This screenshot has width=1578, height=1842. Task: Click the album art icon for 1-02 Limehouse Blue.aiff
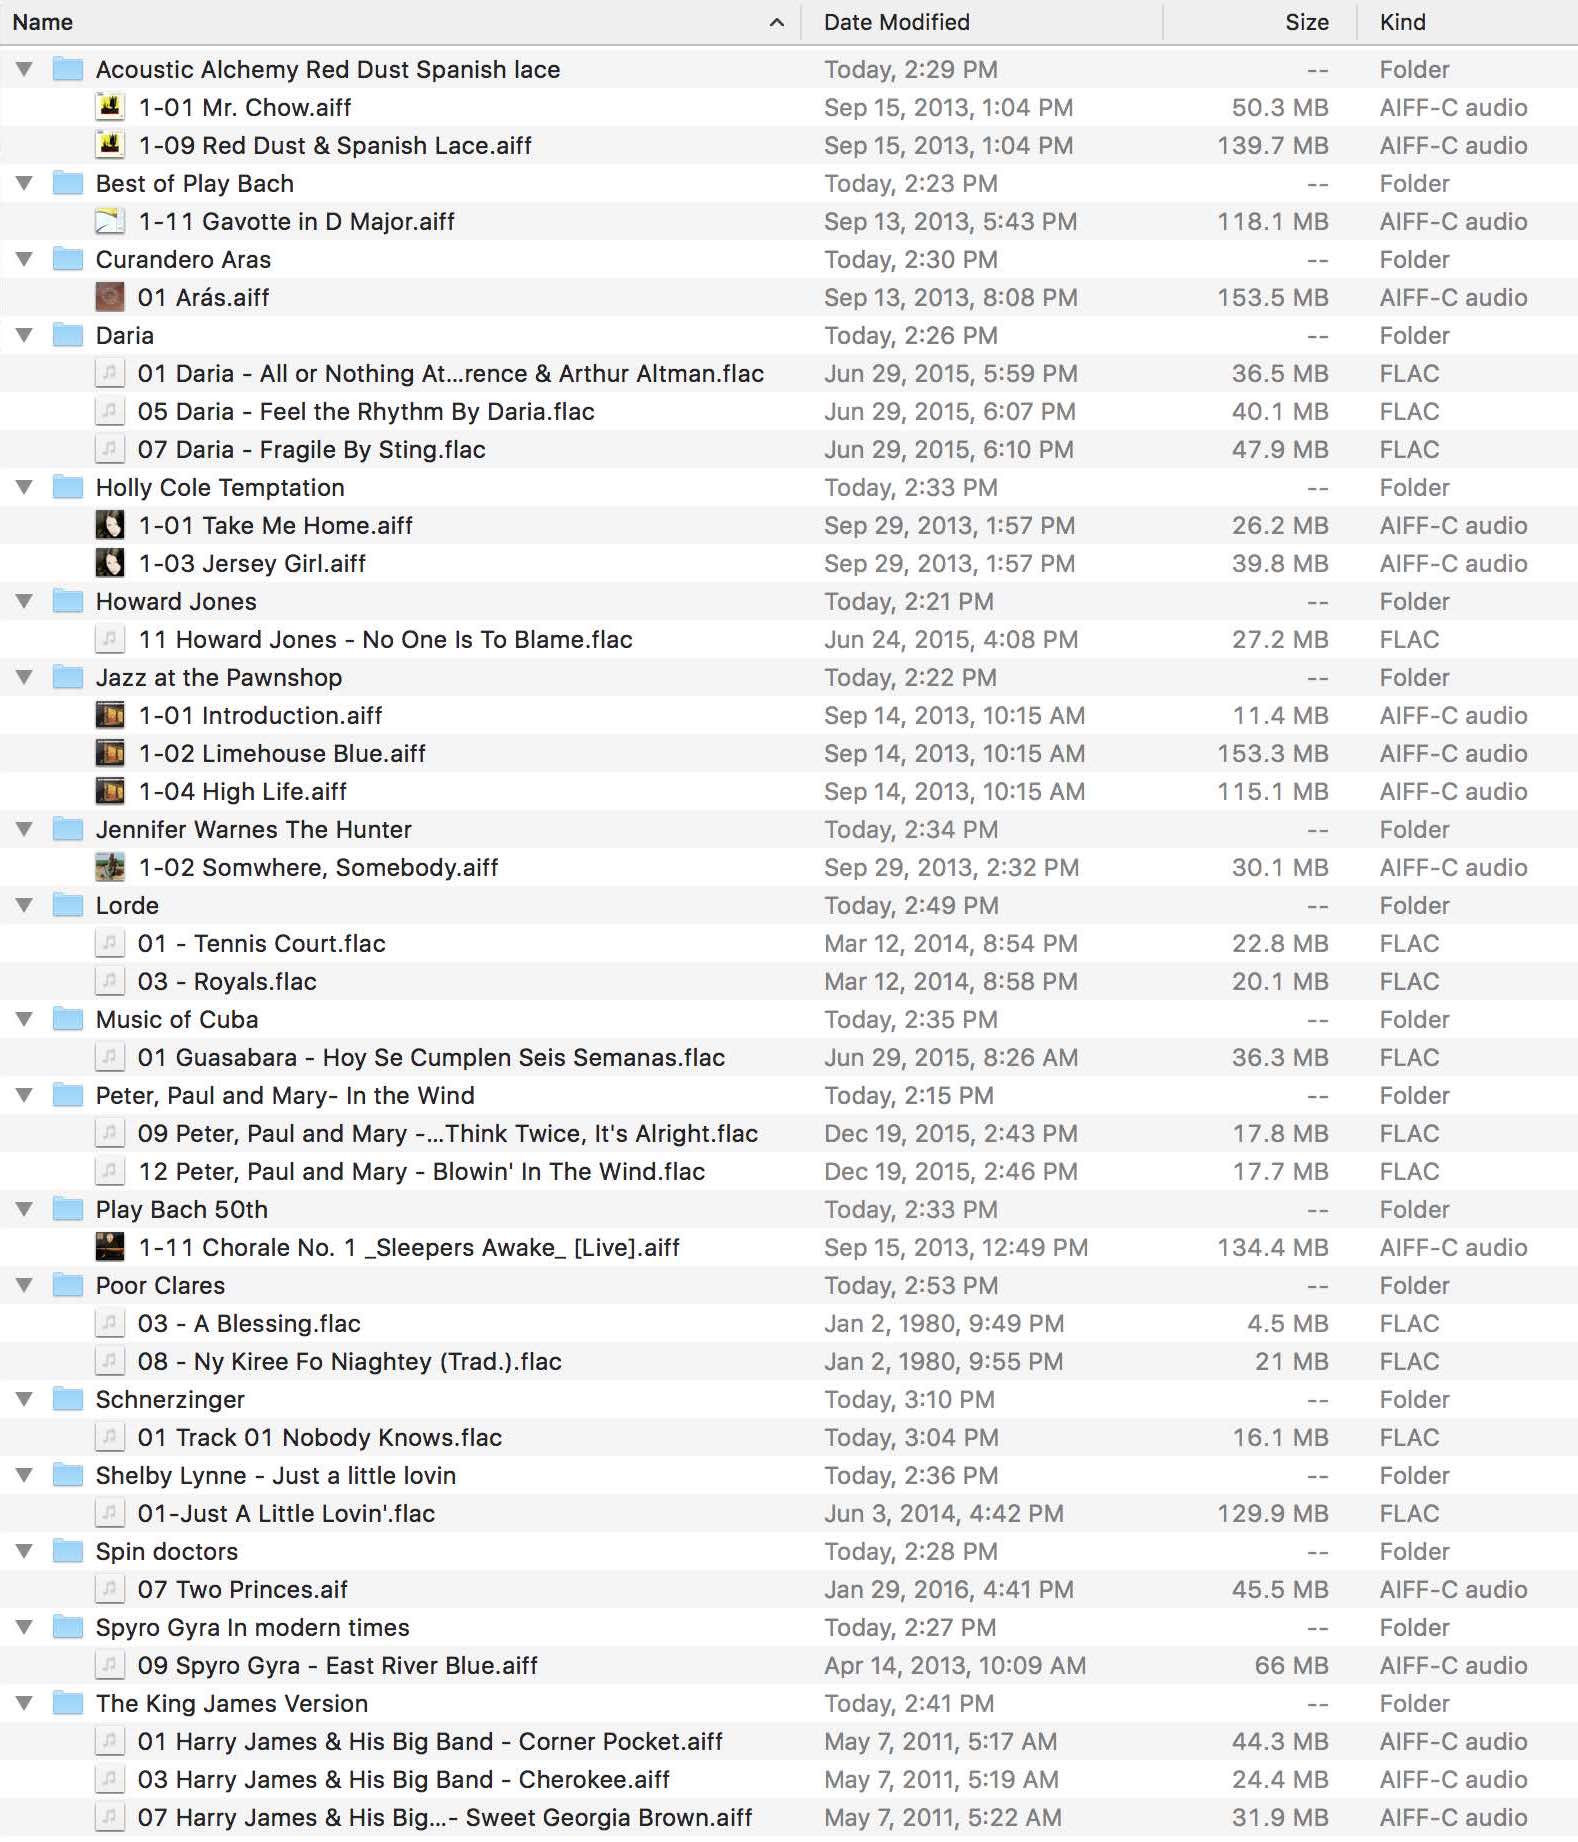click(110, 753)
